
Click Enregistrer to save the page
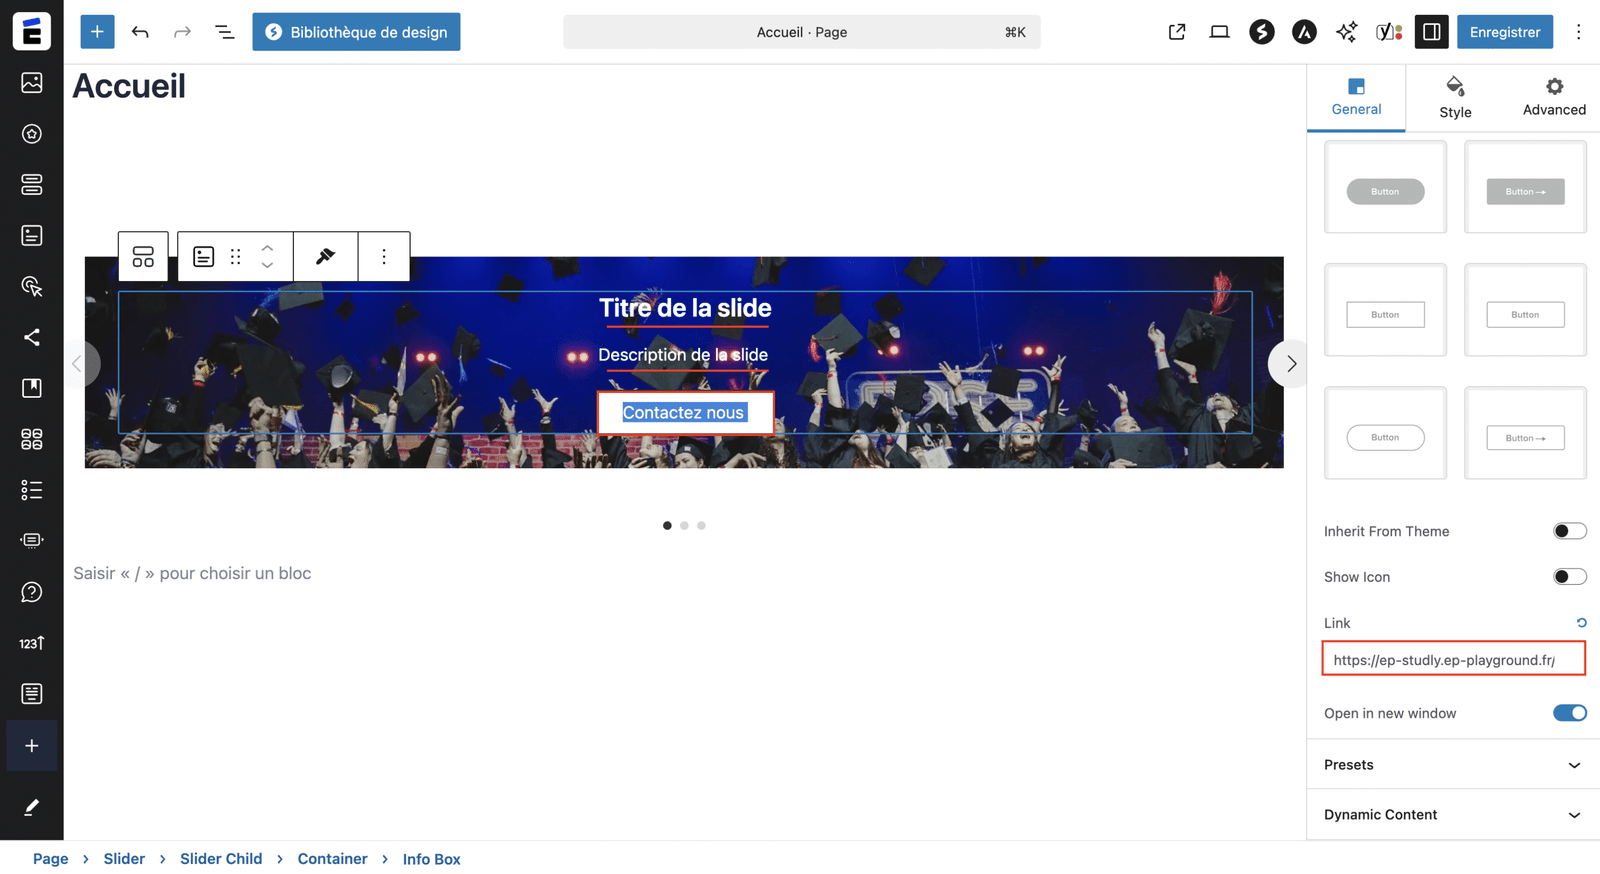tap(1505, 32)
